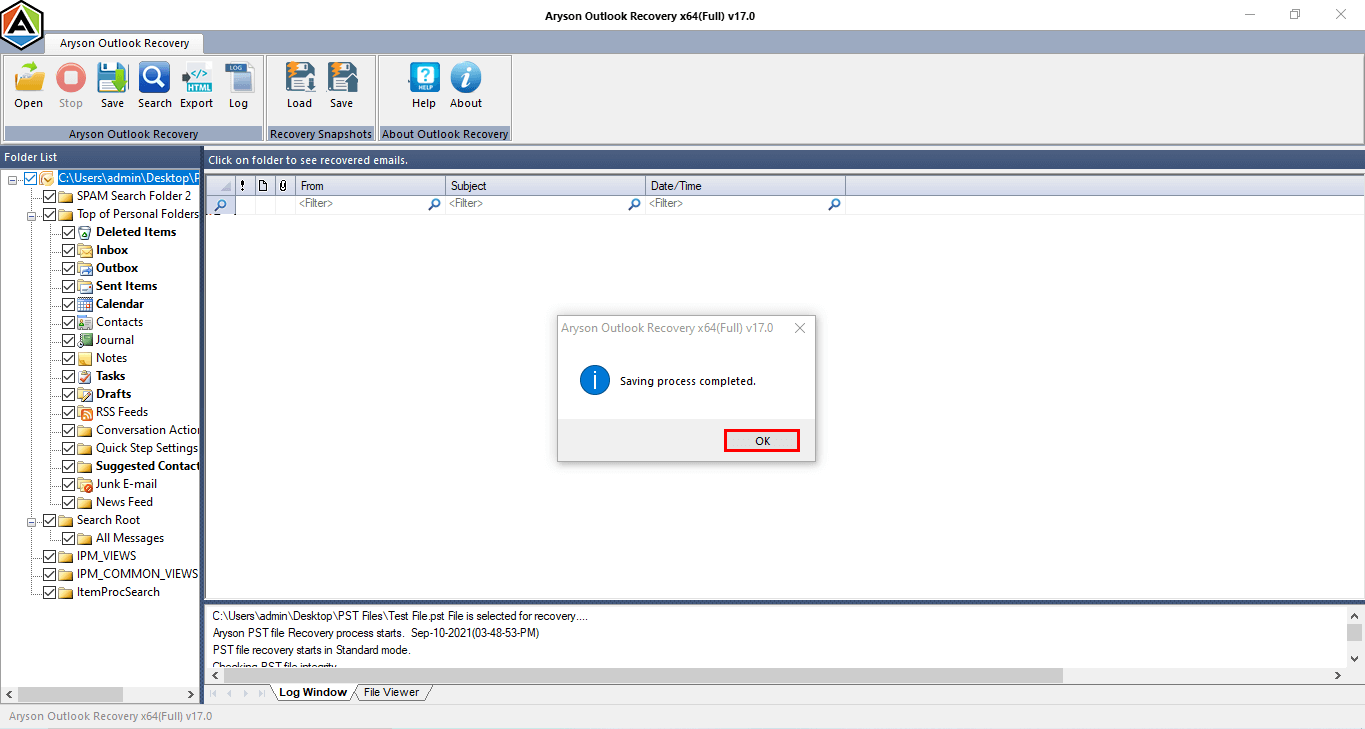Click the search icon in the From filter
This screenshot has height=729, width=1365.
coord(434,204)
